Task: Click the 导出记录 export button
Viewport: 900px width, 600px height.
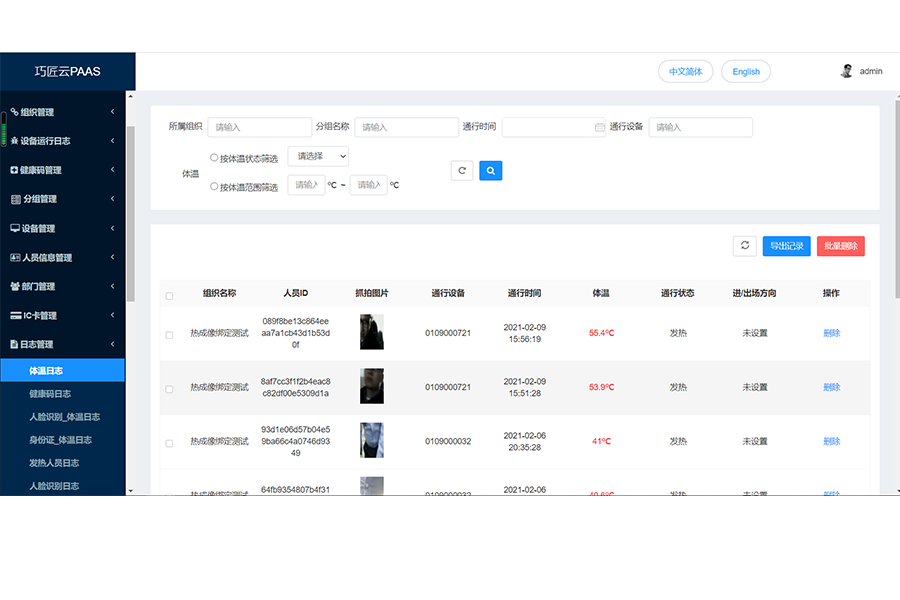Action: (786, 246)
